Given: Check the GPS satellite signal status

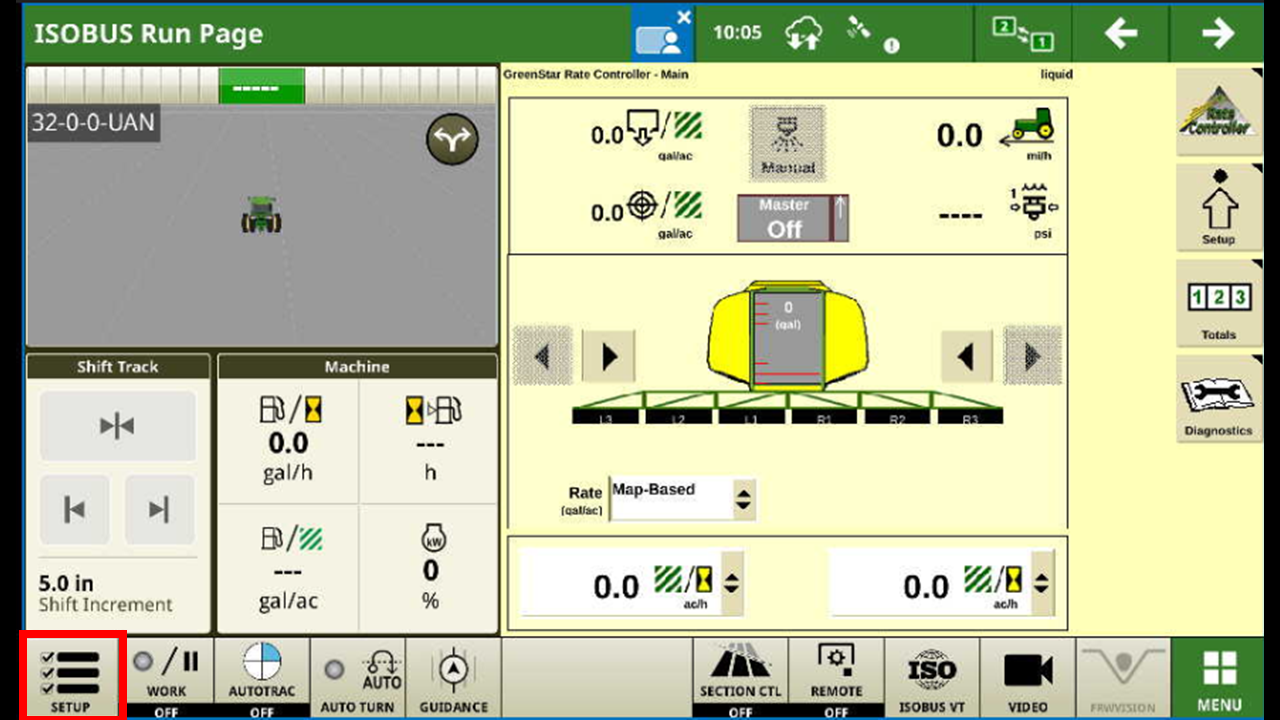Looking at the screenshot, I should tap(872, 33).
